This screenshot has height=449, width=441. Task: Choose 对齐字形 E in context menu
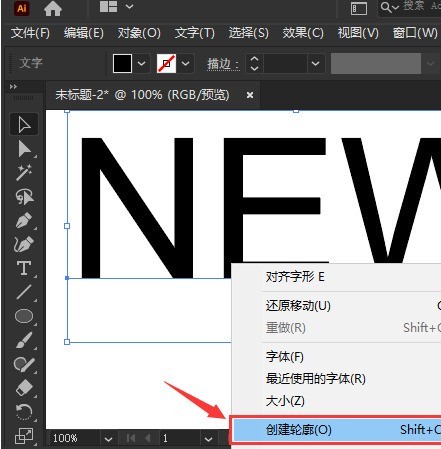coord(337,277)
